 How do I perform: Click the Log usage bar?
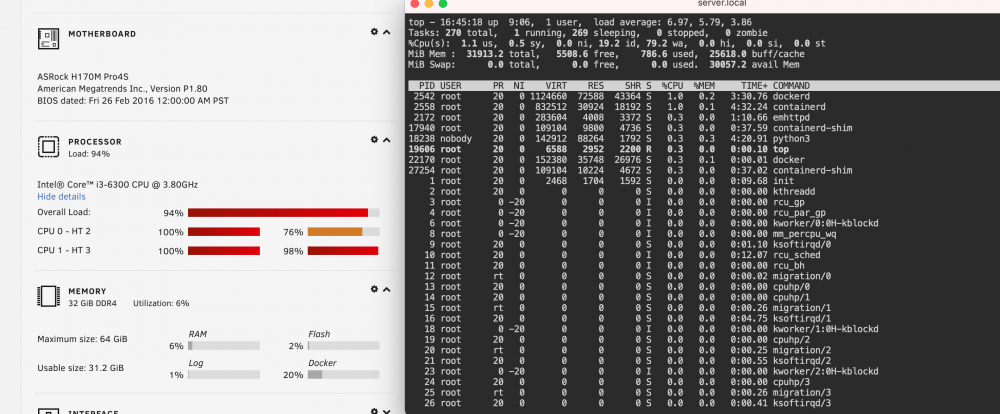tap(224, 375)
